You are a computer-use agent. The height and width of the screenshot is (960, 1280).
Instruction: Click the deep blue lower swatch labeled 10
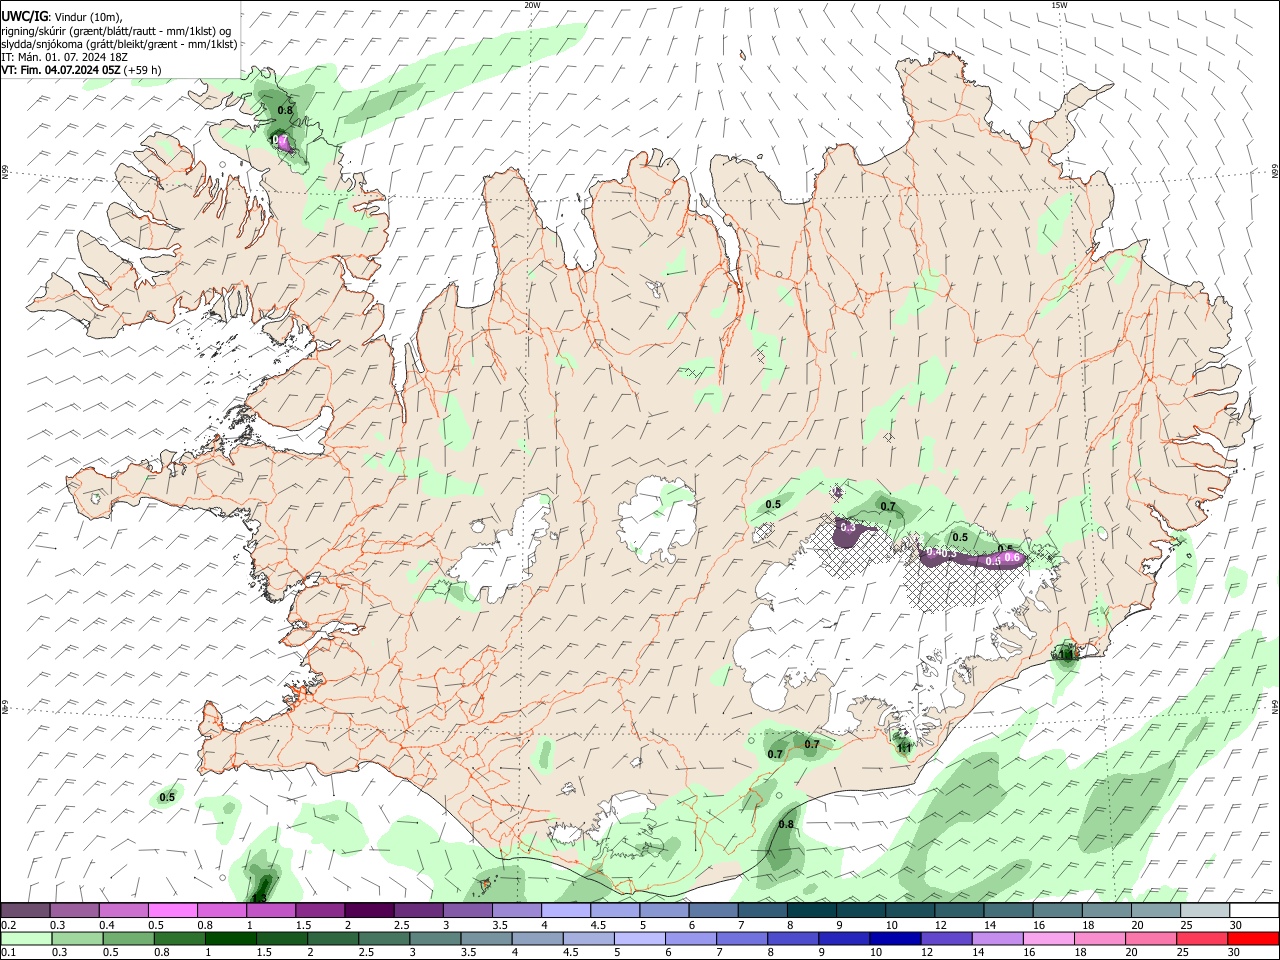895,938
